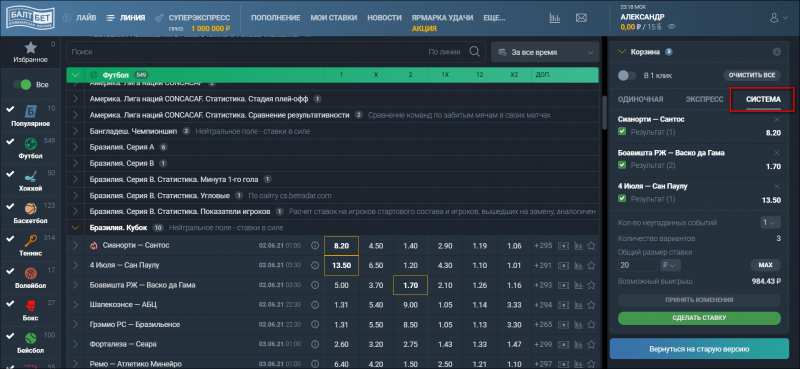Open the Baltbet logo home page
The image size is (800, 369).
click(x=29, y=18)
